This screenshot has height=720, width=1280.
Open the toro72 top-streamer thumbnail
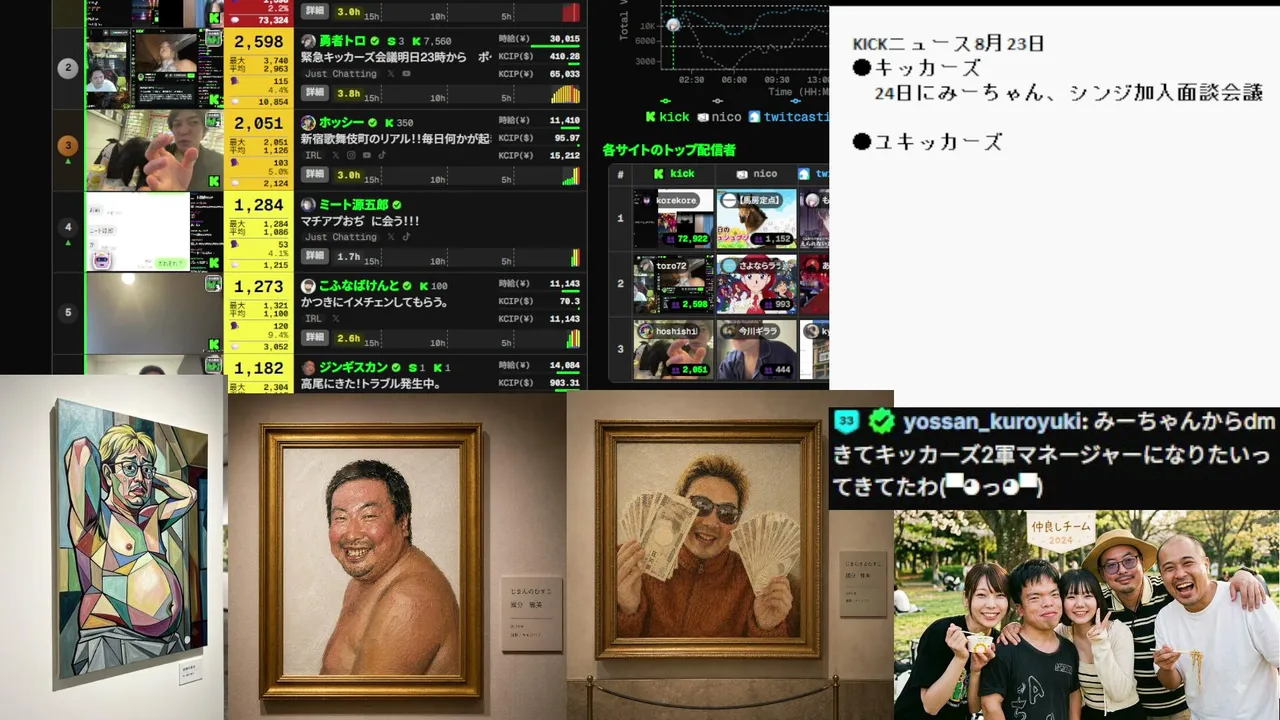point(674,285)
